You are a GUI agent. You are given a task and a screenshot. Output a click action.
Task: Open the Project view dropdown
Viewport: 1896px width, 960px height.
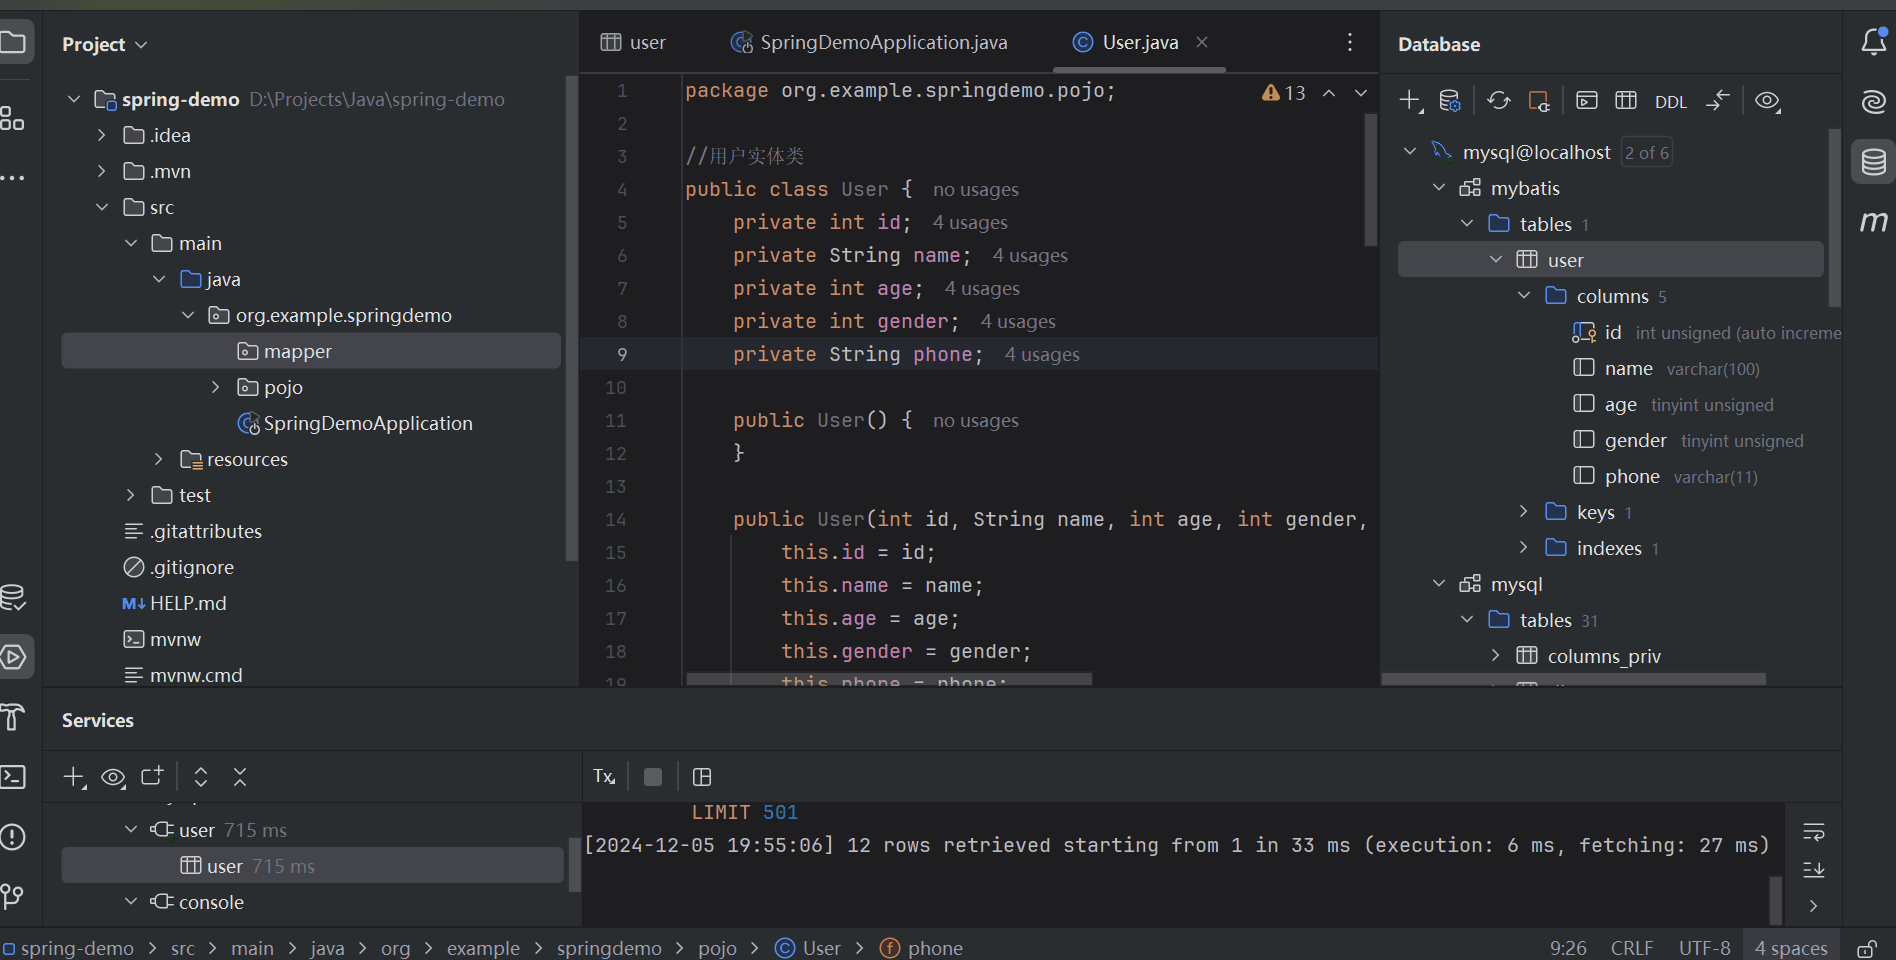[x=104, y=44]
